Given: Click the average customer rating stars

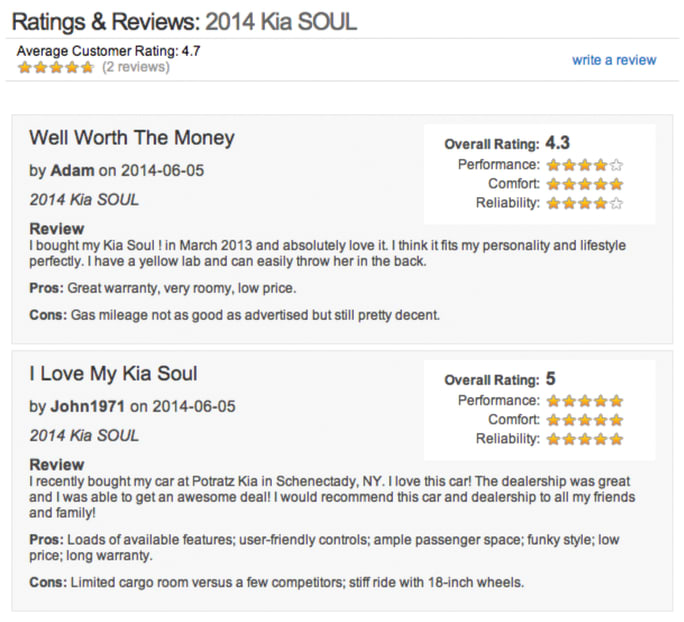Looking at the screenshot, I should (x=56, y=67).
